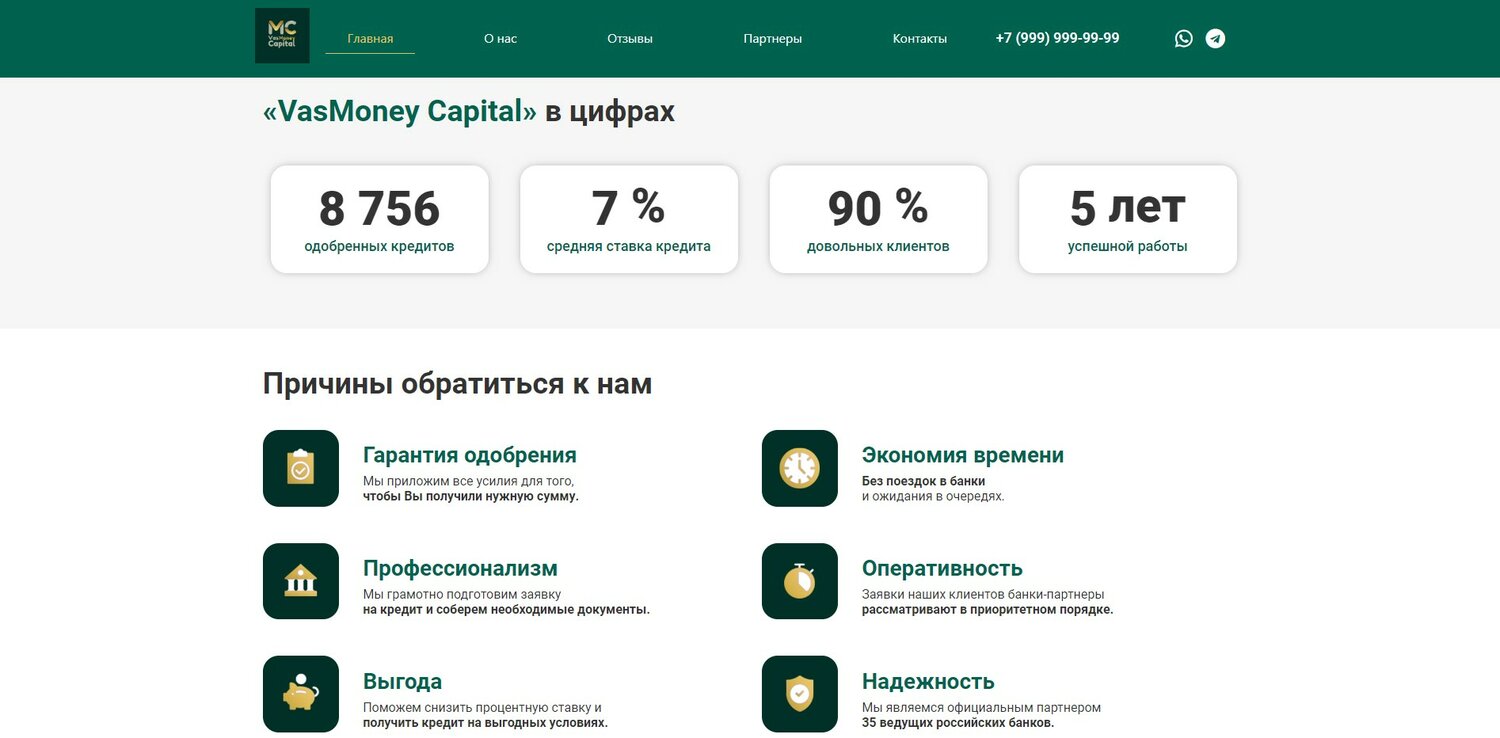The image size is (1500, 738).
Task: Click the shield icon for Надежность
Action: point(800,694)
